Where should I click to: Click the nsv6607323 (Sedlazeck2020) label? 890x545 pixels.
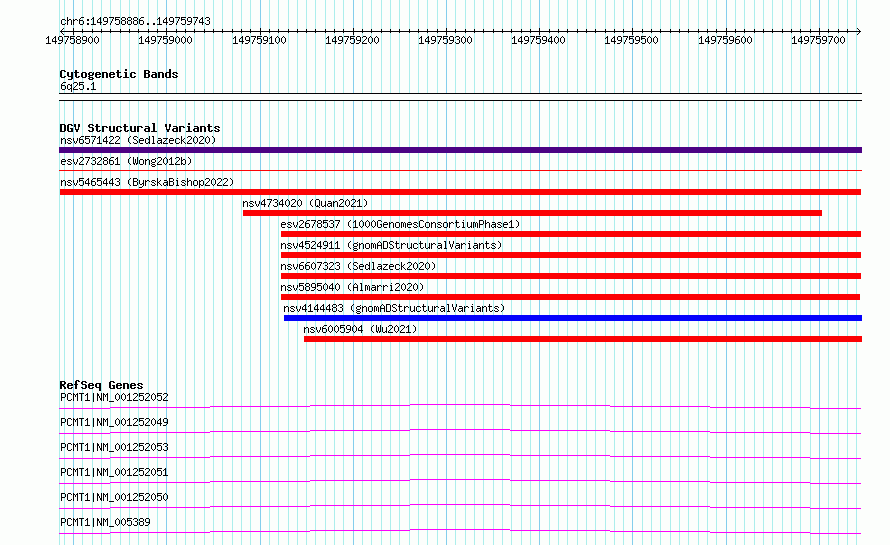click(x=358, y=266)
